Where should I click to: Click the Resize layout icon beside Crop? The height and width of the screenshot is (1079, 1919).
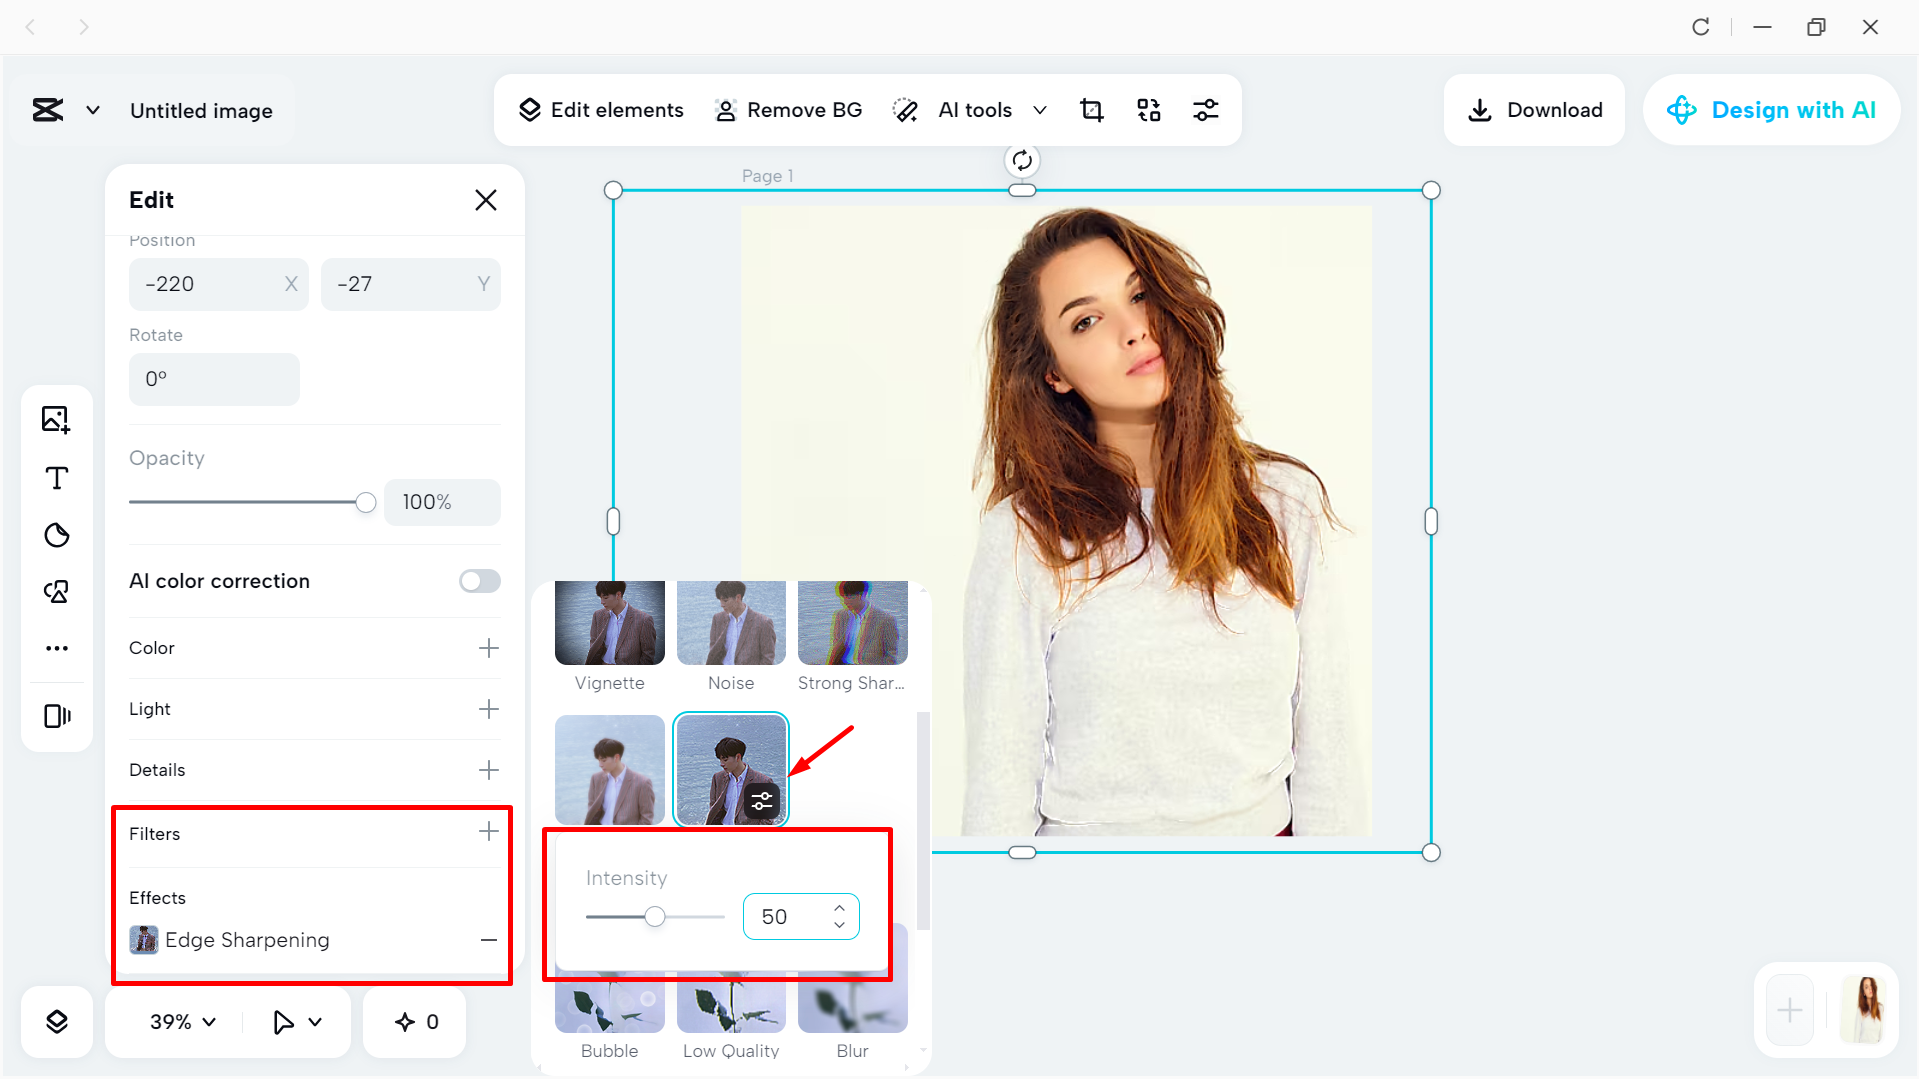(1148, 110)
